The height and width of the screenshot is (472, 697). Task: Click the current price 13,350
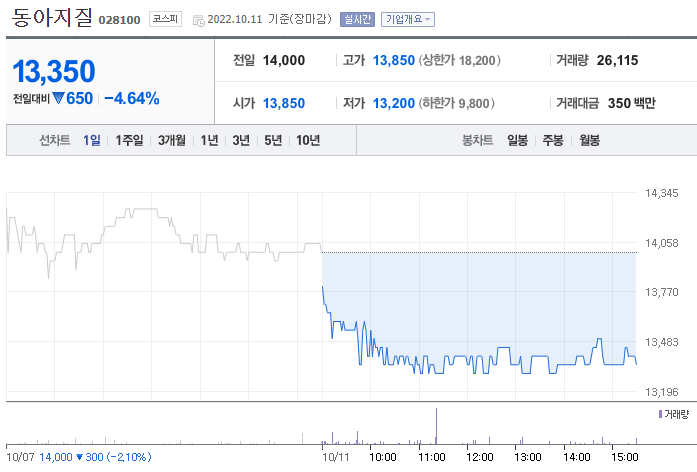tap(54, 72)
